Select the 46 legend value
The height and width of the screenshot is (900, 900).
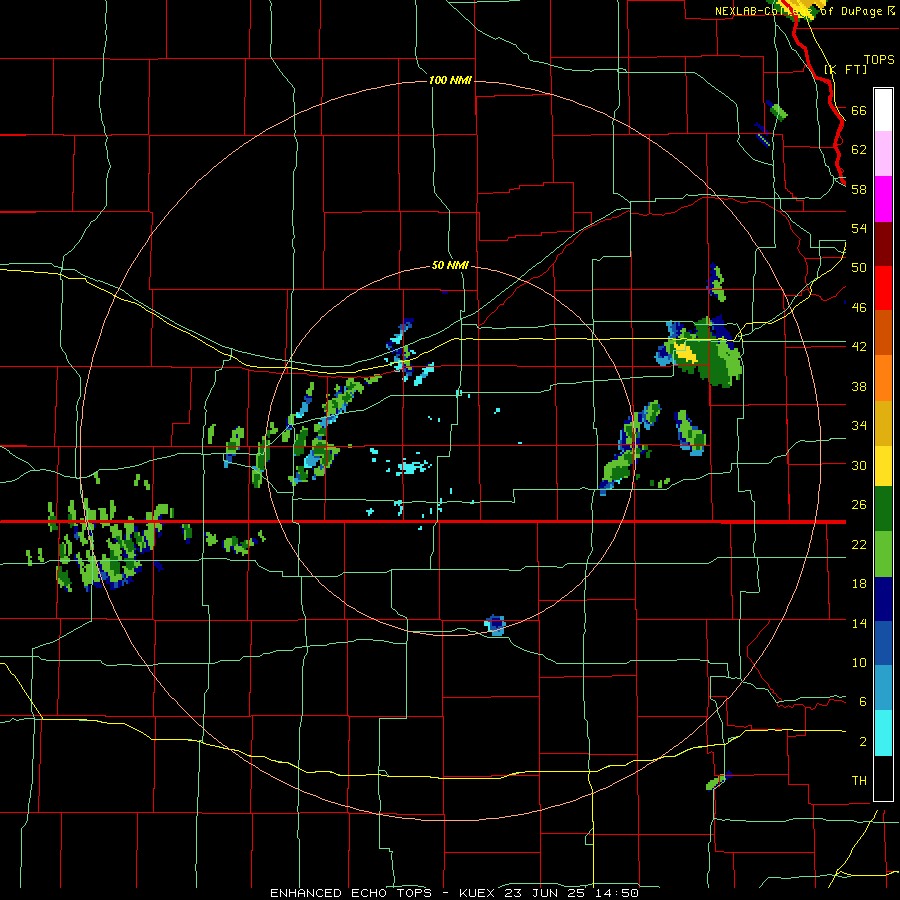coord(859,307)
